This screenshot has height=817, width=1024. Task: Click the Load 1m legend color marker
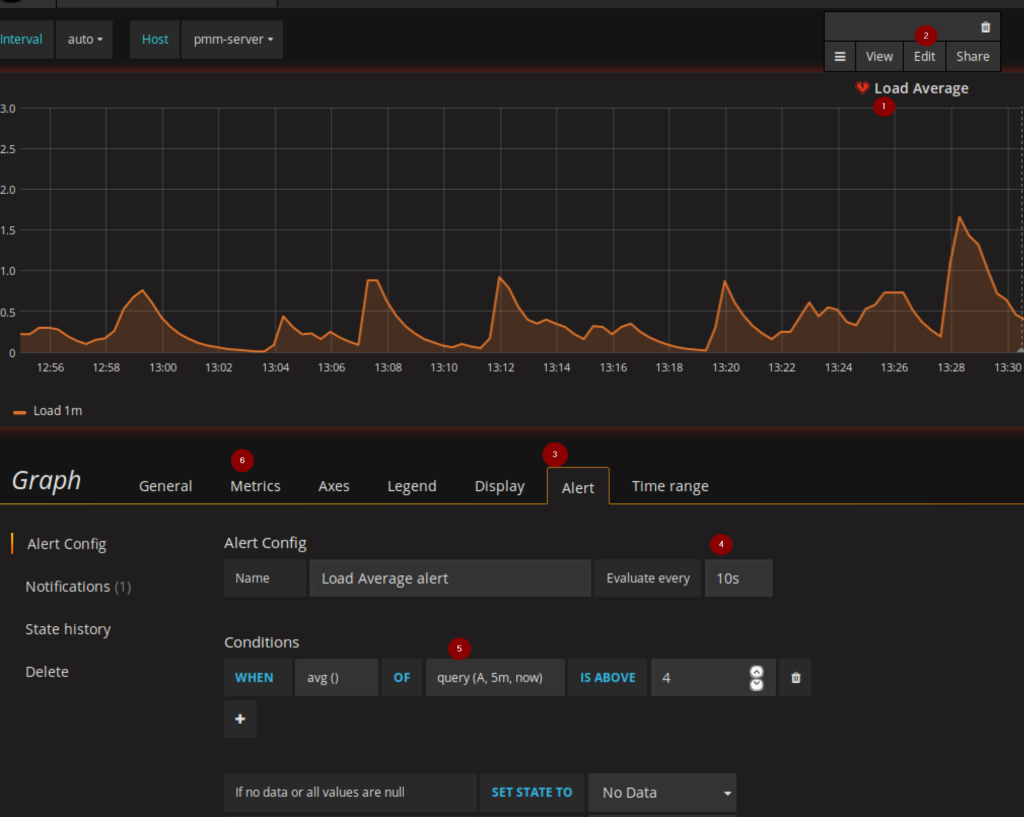pyautogui.click(x=19, y=410)
